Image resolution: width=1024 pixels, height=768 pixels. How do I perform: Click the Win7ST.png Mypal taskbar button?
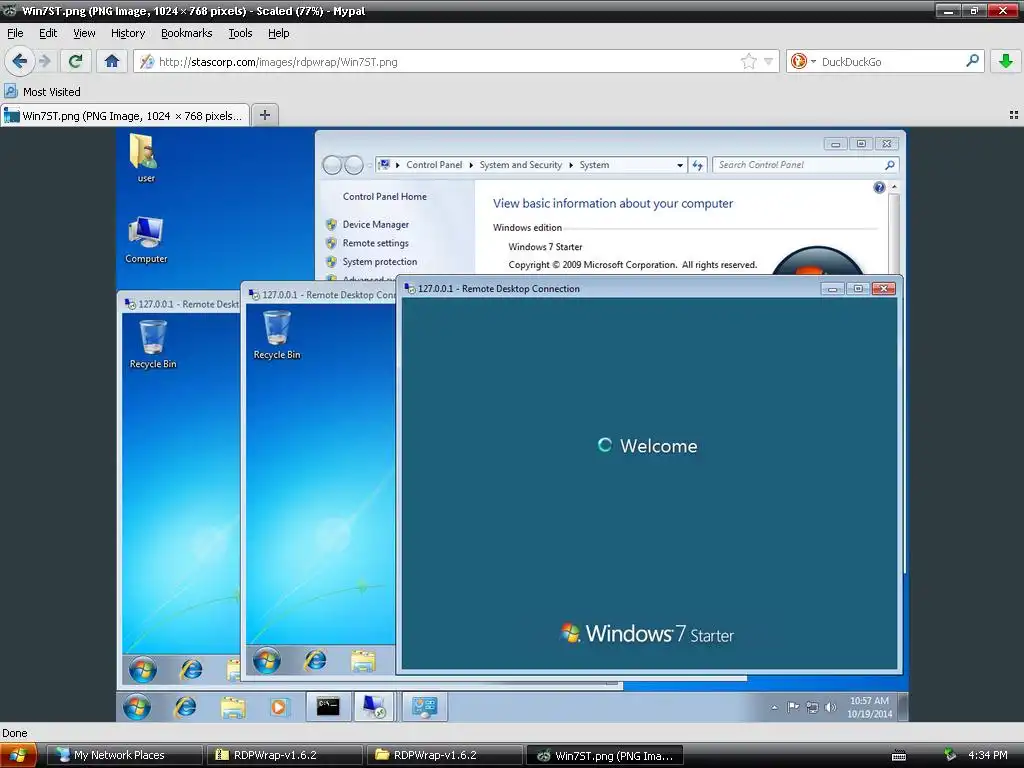coord(605,756)
